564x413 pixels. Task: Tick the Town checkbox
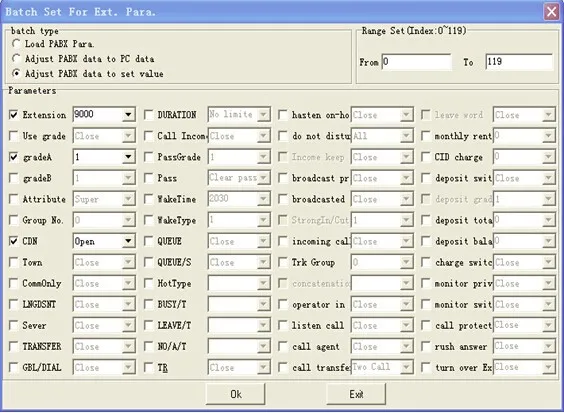pos(14,262)
